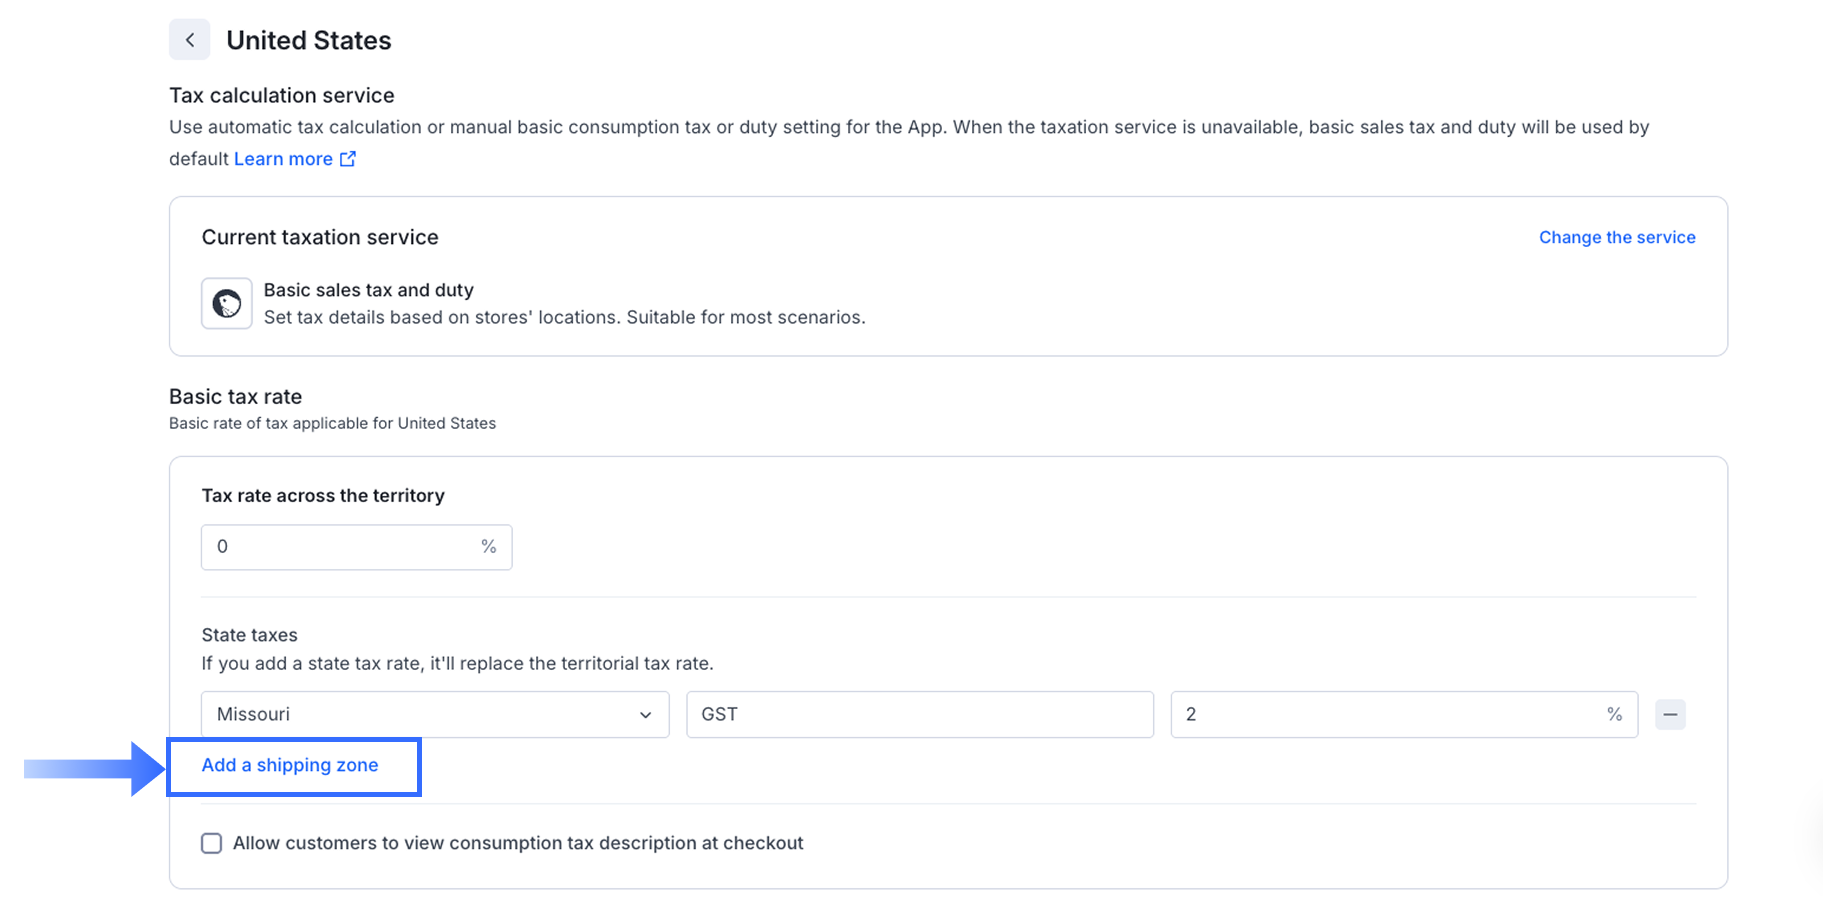Click Add a shipping zone
This screenshot has height=914, width=1823.
(x=290, y=765)
